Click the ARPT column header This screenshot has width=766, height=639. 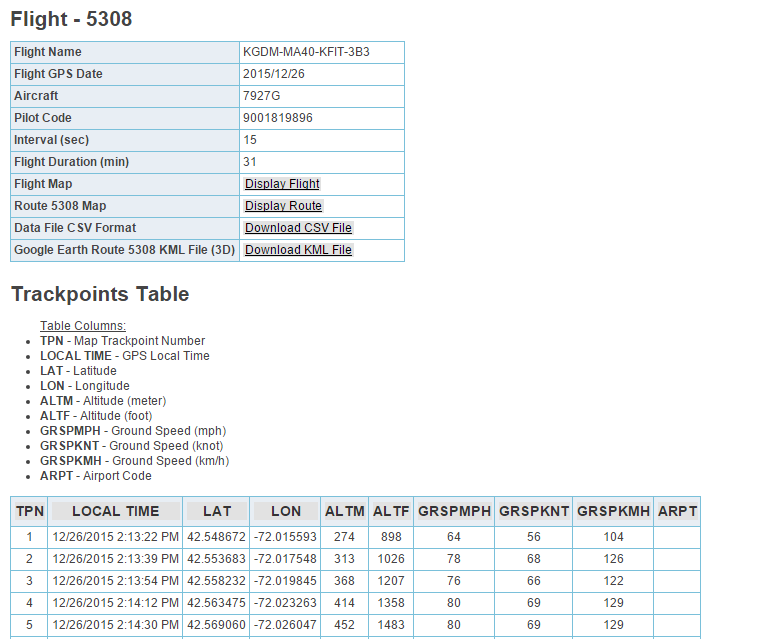(x=677, y=511)
